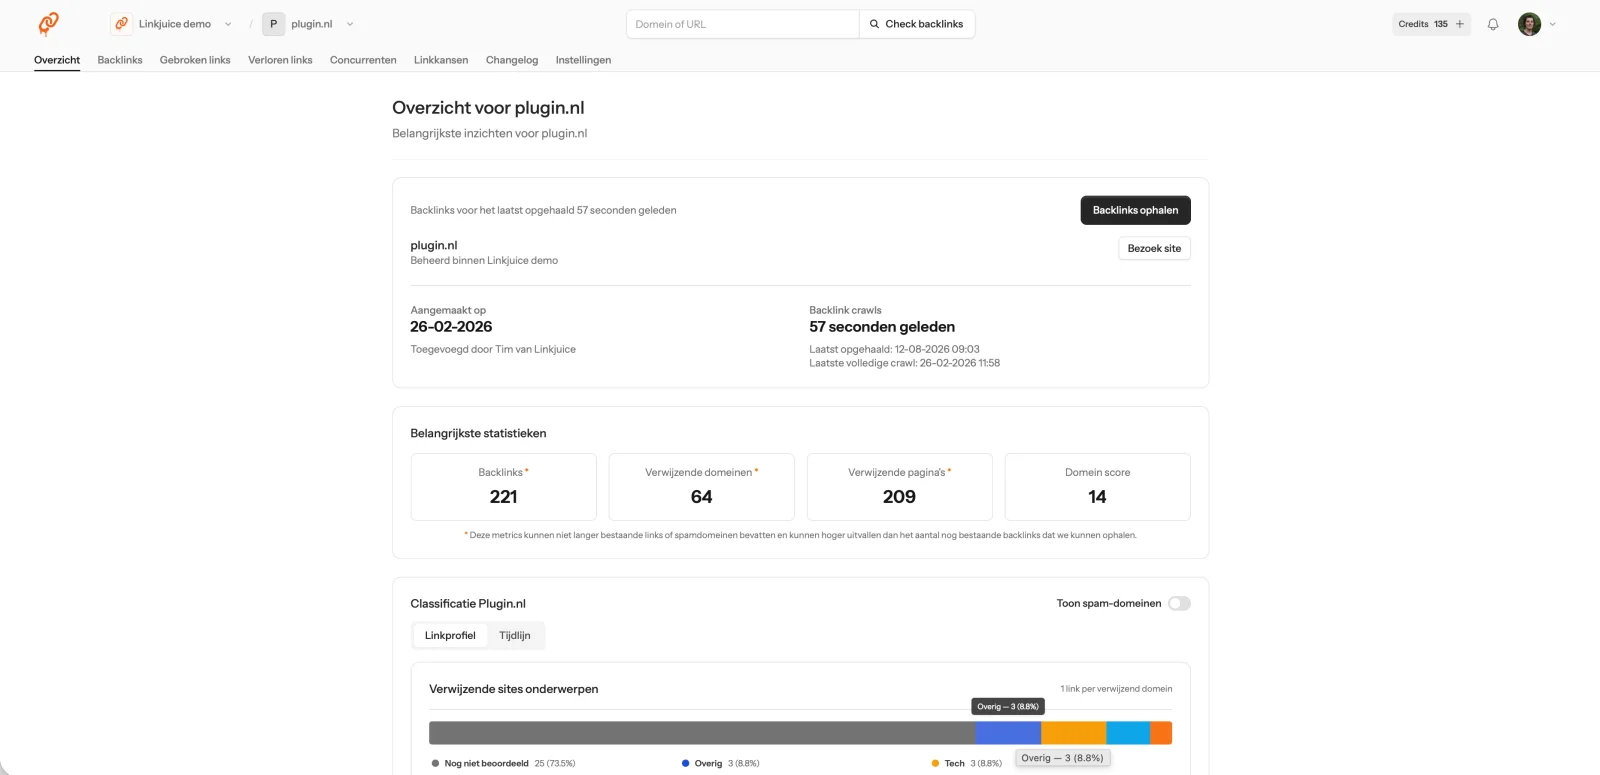The image size is (1600, 775).
Task: Open the Verloren links tab
Action: point(280,60)
